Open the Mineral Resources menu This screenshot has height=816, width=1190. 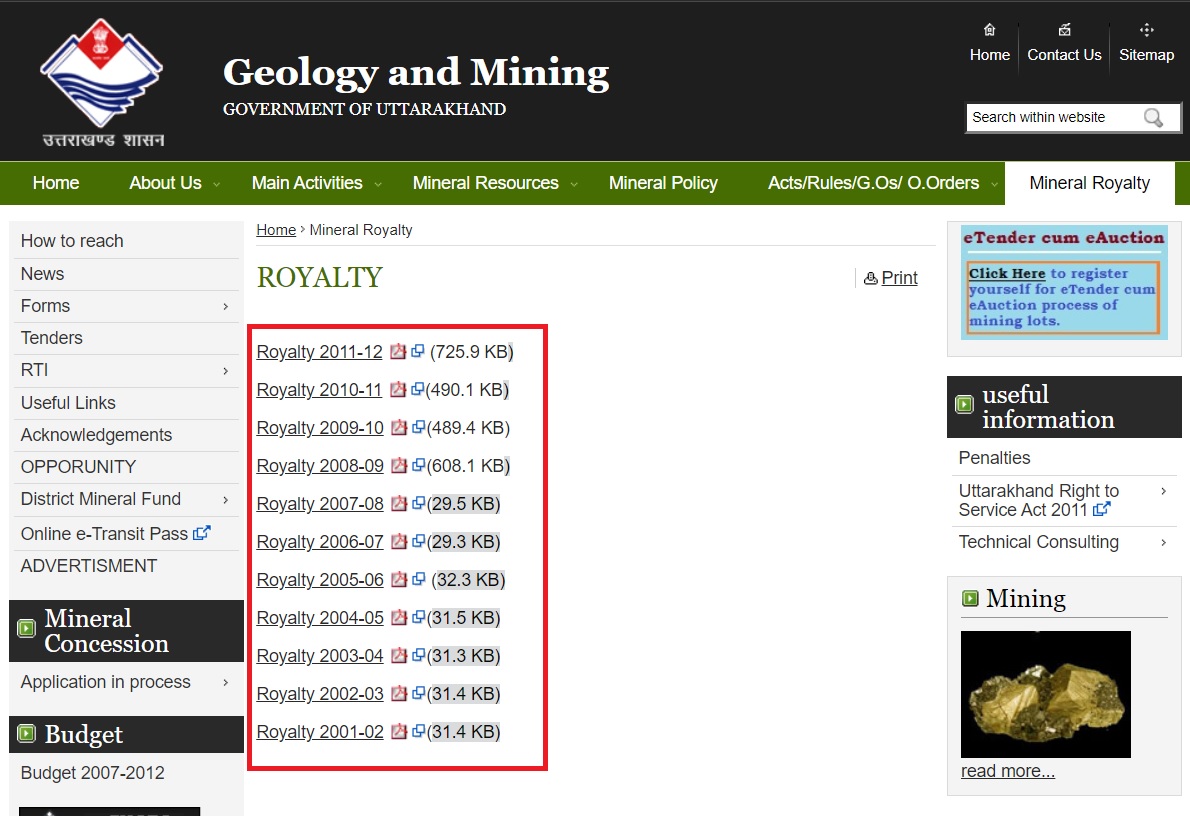[x=485, y=183]
